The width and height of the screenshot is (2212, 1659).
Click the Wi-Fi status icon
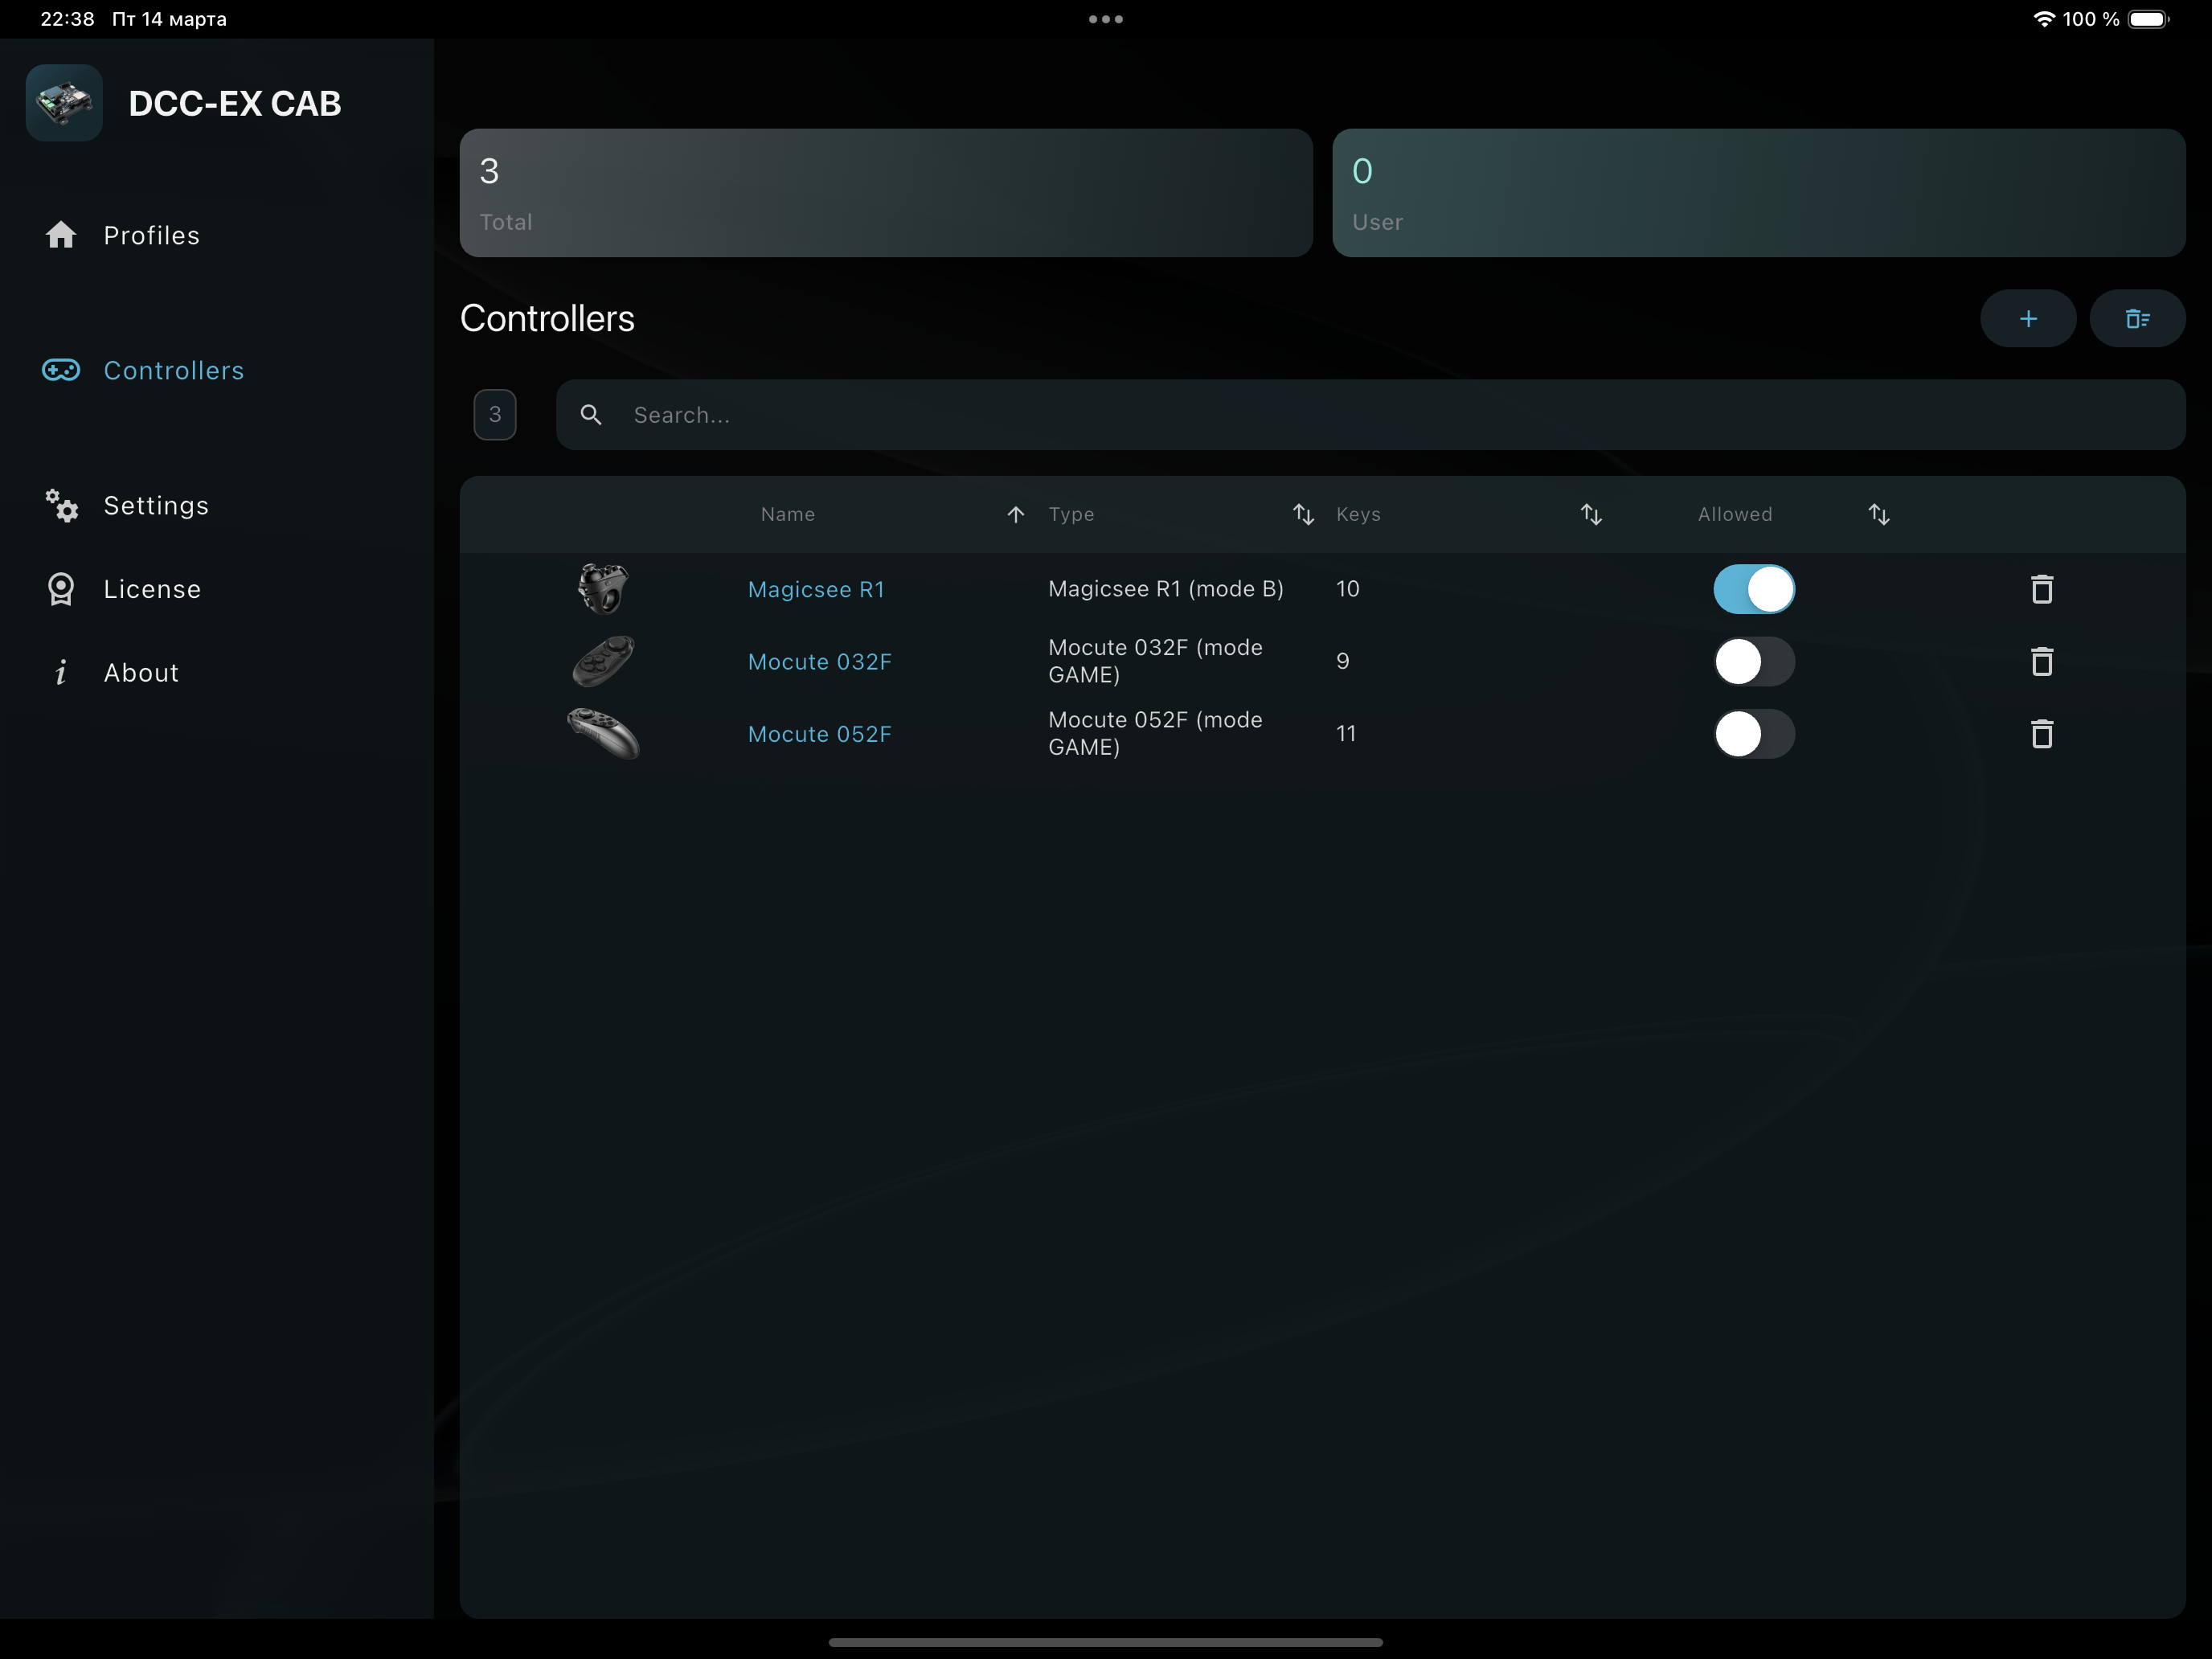click(x=2044, y=19)
